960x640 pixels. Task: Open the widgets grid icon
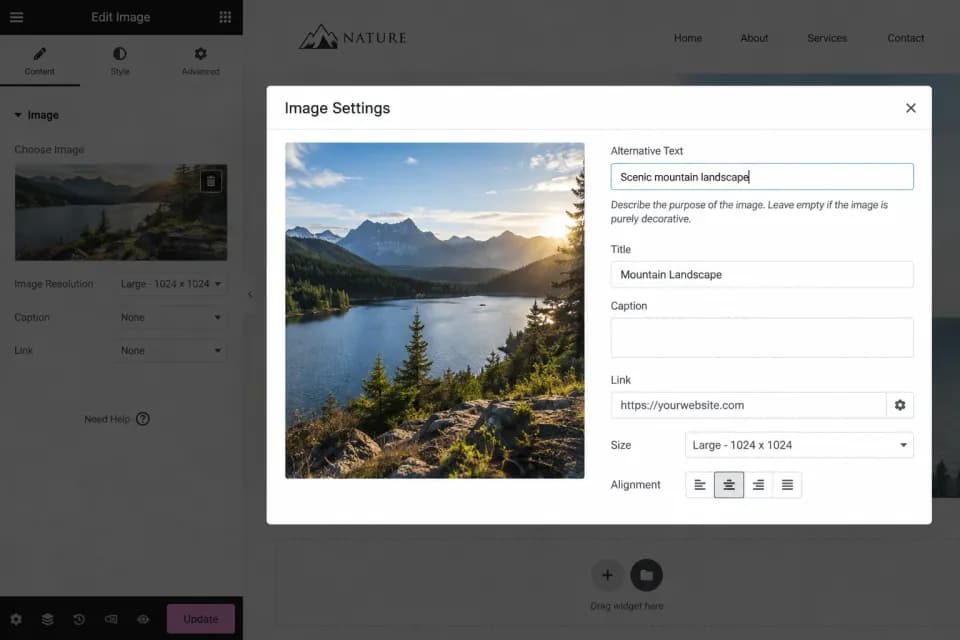tap(225, 17)
